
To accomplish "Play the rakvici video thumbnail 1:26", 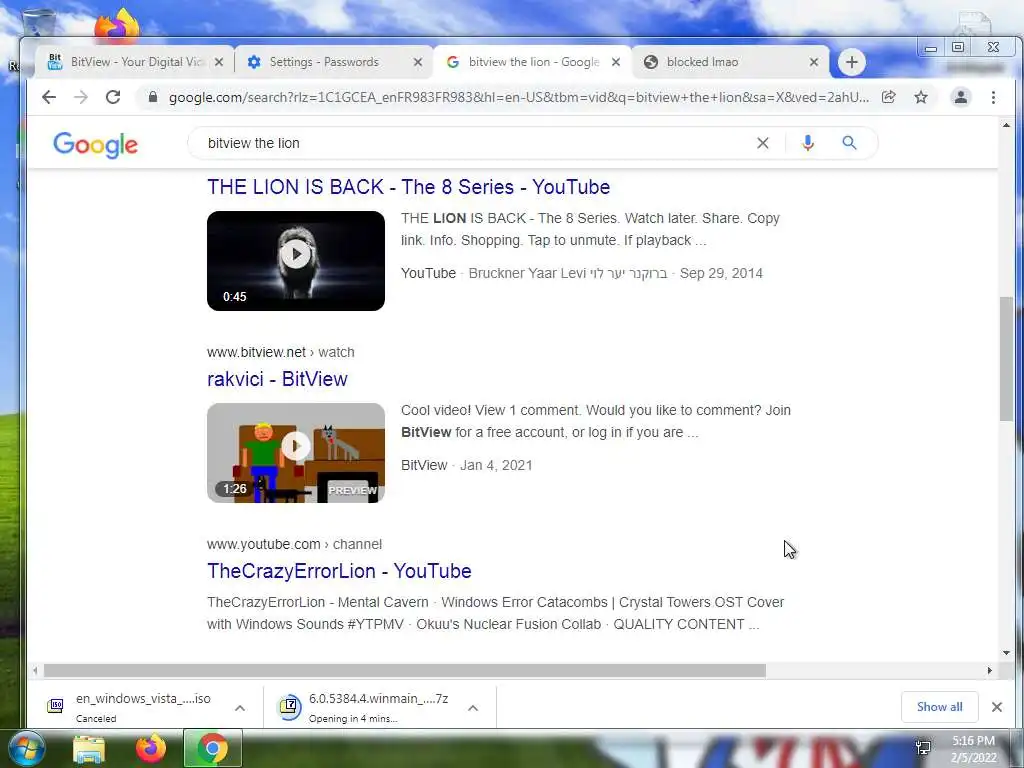I will tap(296, 453).
